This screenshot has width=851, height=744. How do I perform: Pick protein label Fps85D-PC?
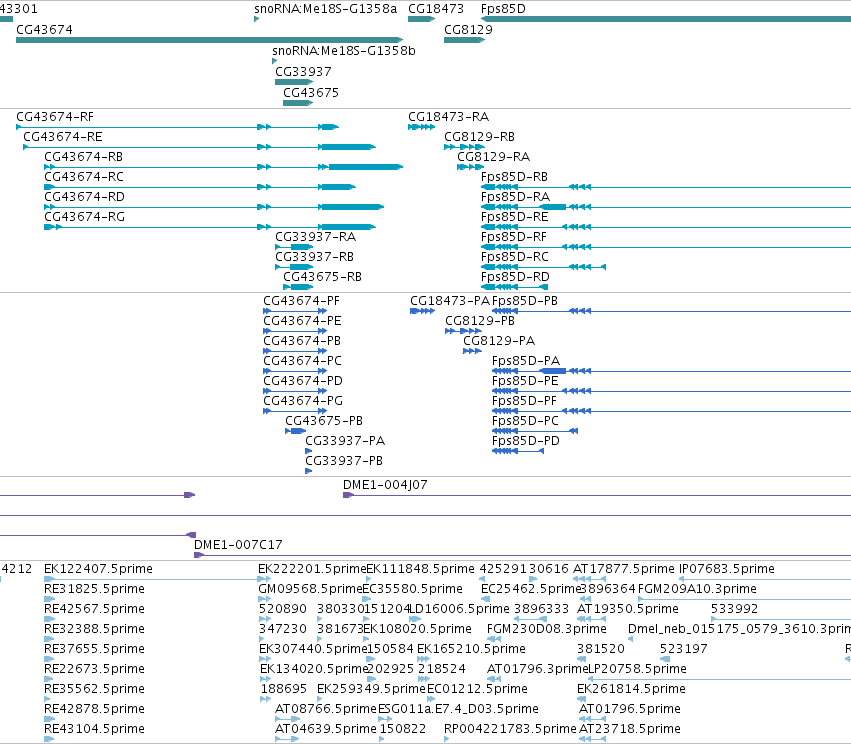(x=525, y=421)
